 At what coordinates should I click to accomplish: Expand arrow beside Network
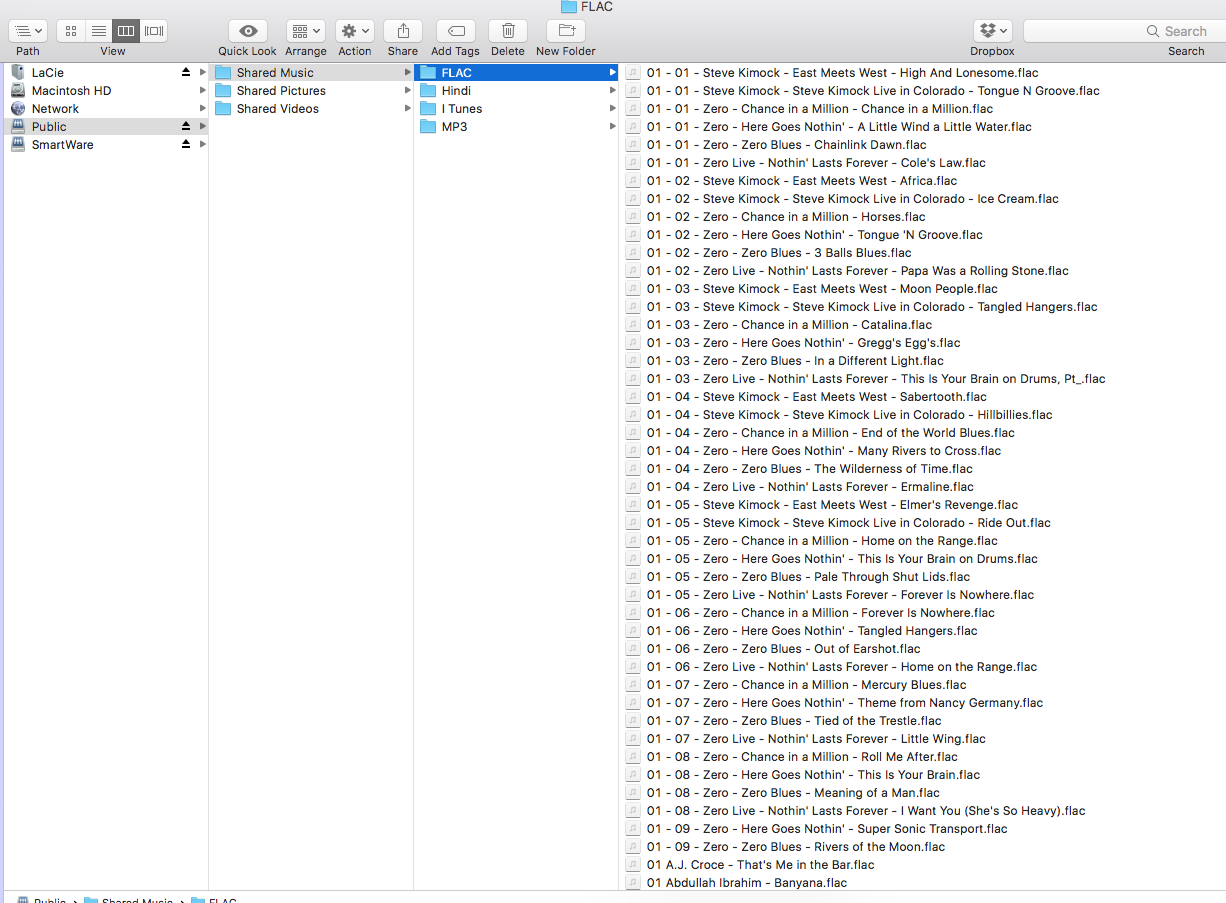point(203,108)
